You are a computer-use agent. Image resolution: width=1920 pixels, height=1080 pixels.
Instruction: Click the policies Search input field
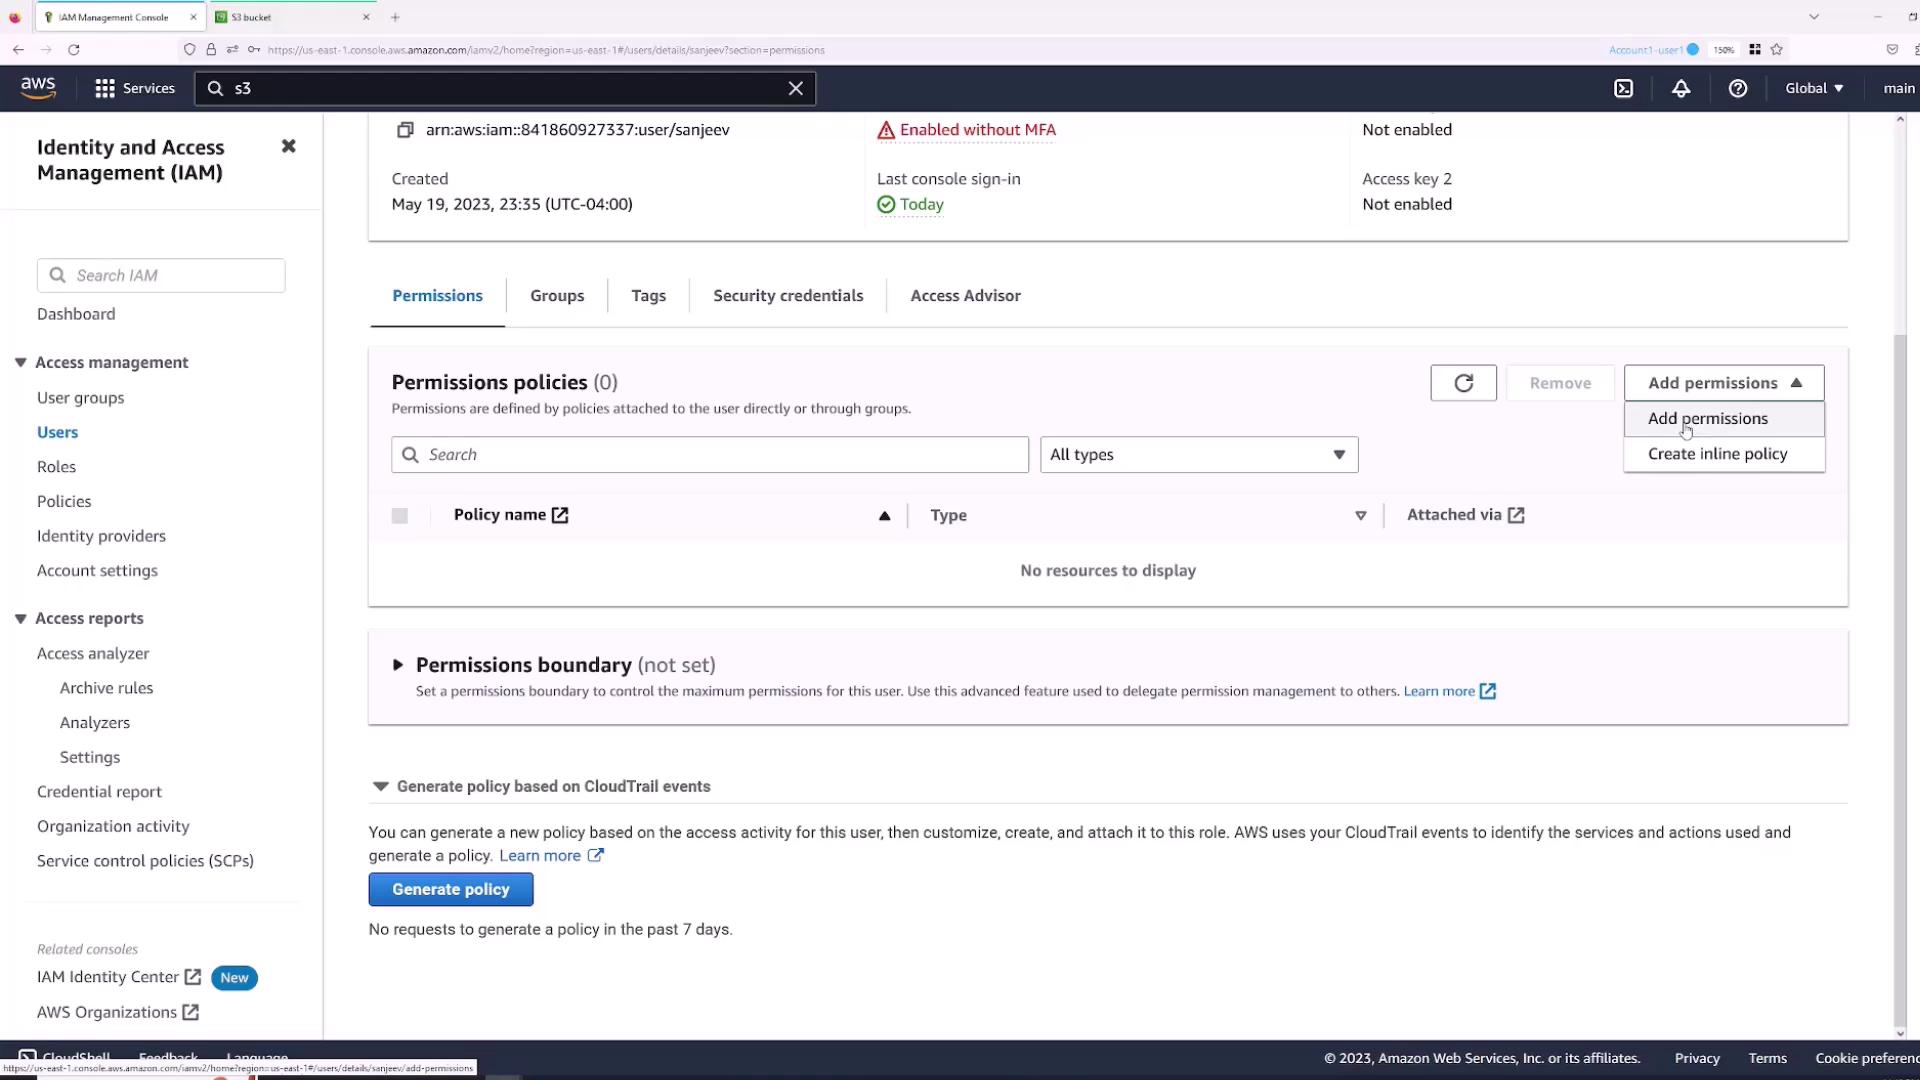click(x=720, y=455)
